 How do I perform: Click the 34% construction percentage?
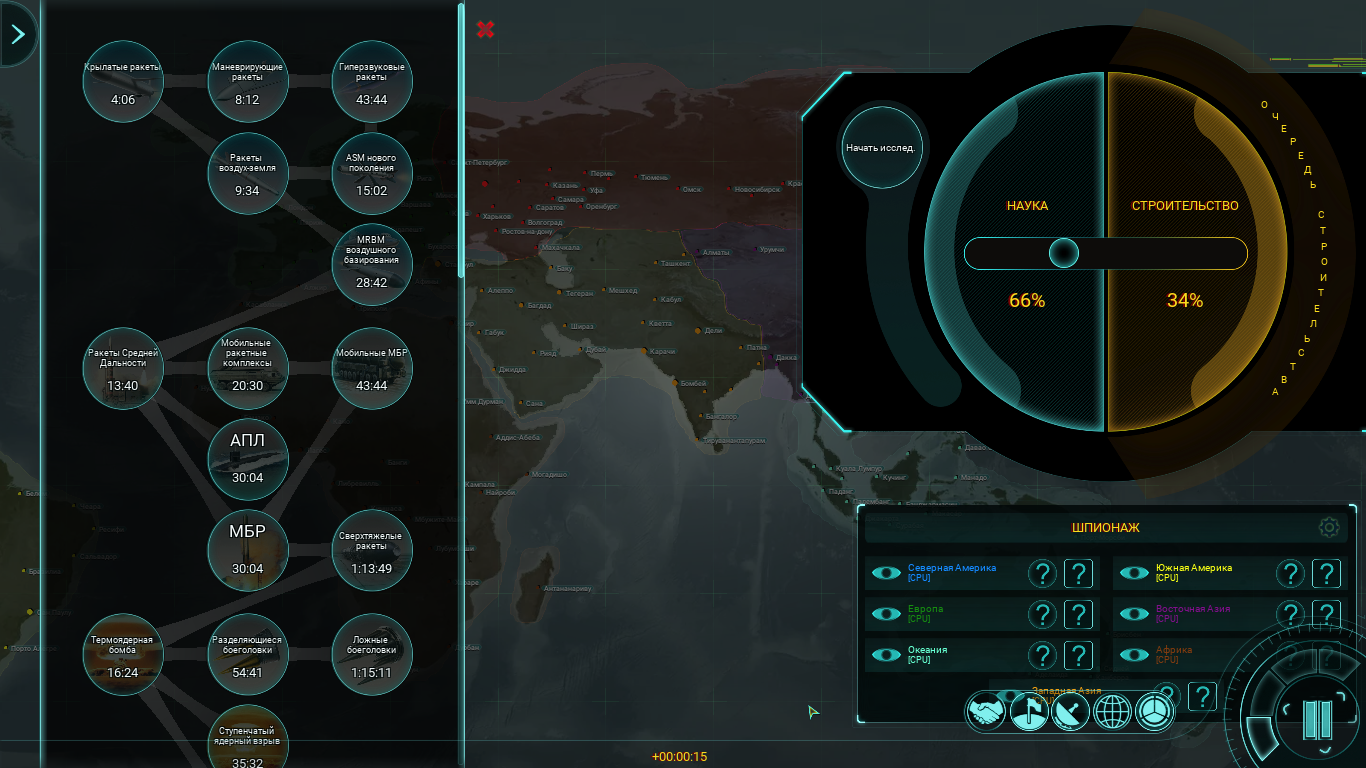coord(1185,300)
